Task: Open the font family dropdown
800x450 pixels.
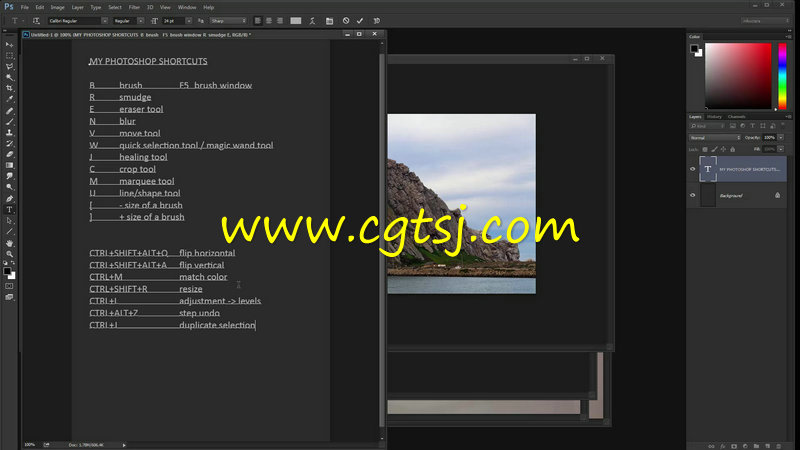Action: (x=105, y=21)
